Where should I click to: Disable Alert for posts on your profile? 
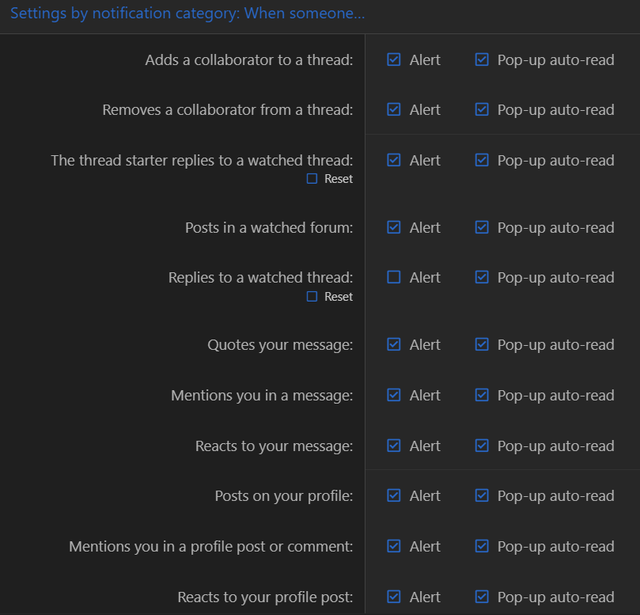click(x=394, y=496)
